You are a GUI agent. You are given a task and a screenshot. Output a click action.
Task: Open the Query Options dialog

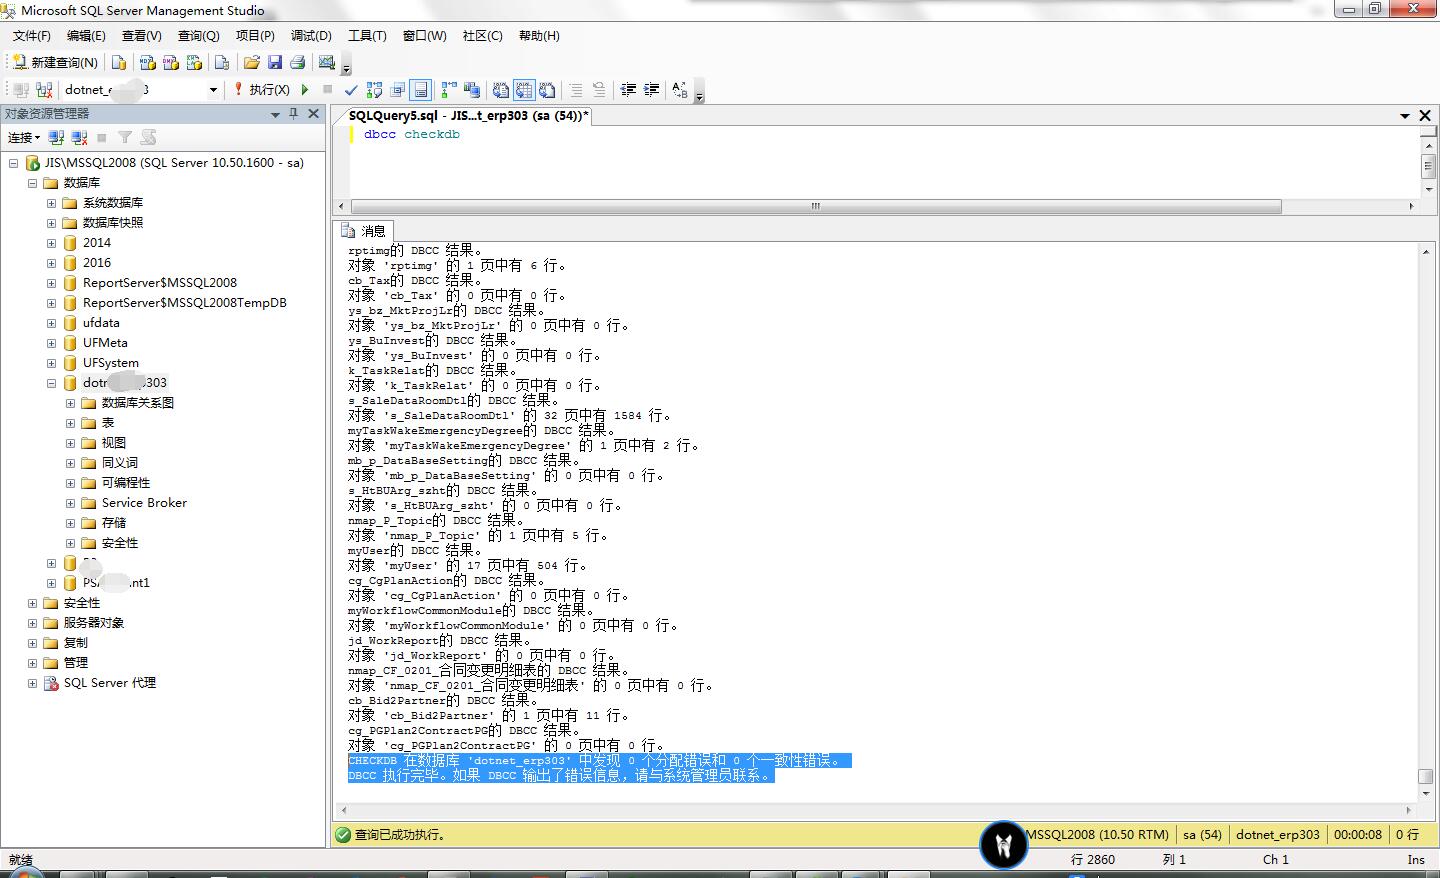pos(397,89)
